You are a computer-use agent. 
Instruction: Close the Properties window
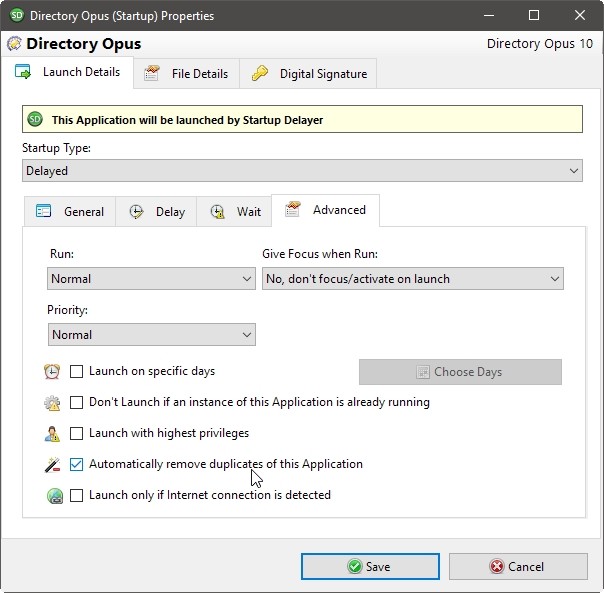pos(580,15)
